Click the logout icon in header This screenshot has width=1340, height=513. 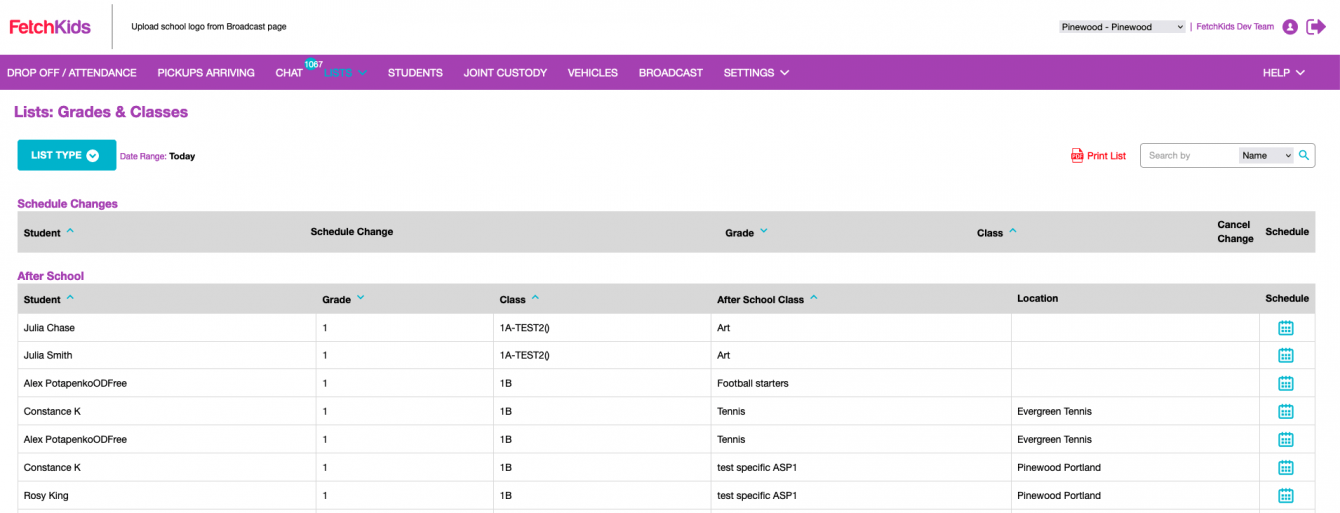1316,27
